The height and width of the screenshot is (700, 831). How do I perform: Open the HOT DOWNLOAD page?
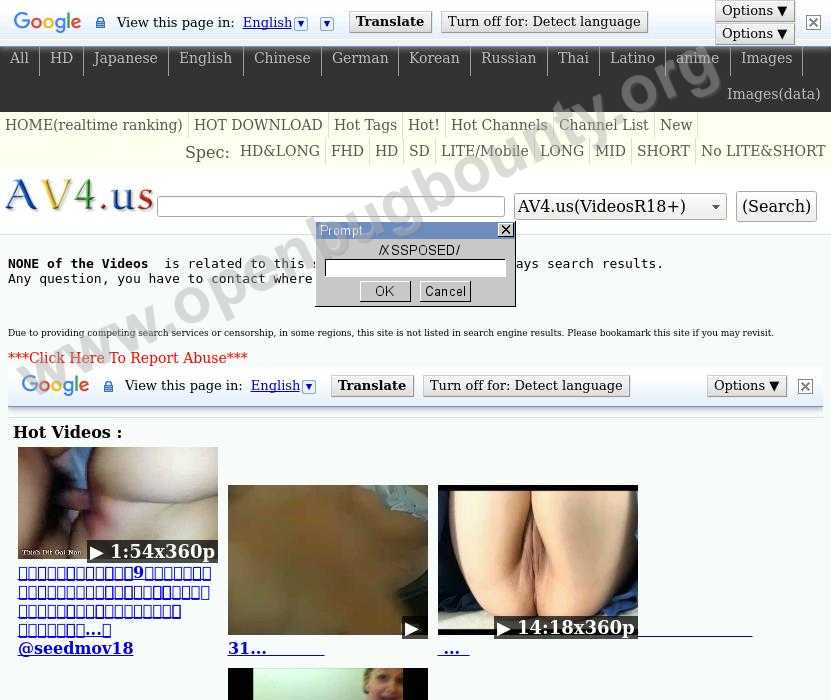pos(258,125)
